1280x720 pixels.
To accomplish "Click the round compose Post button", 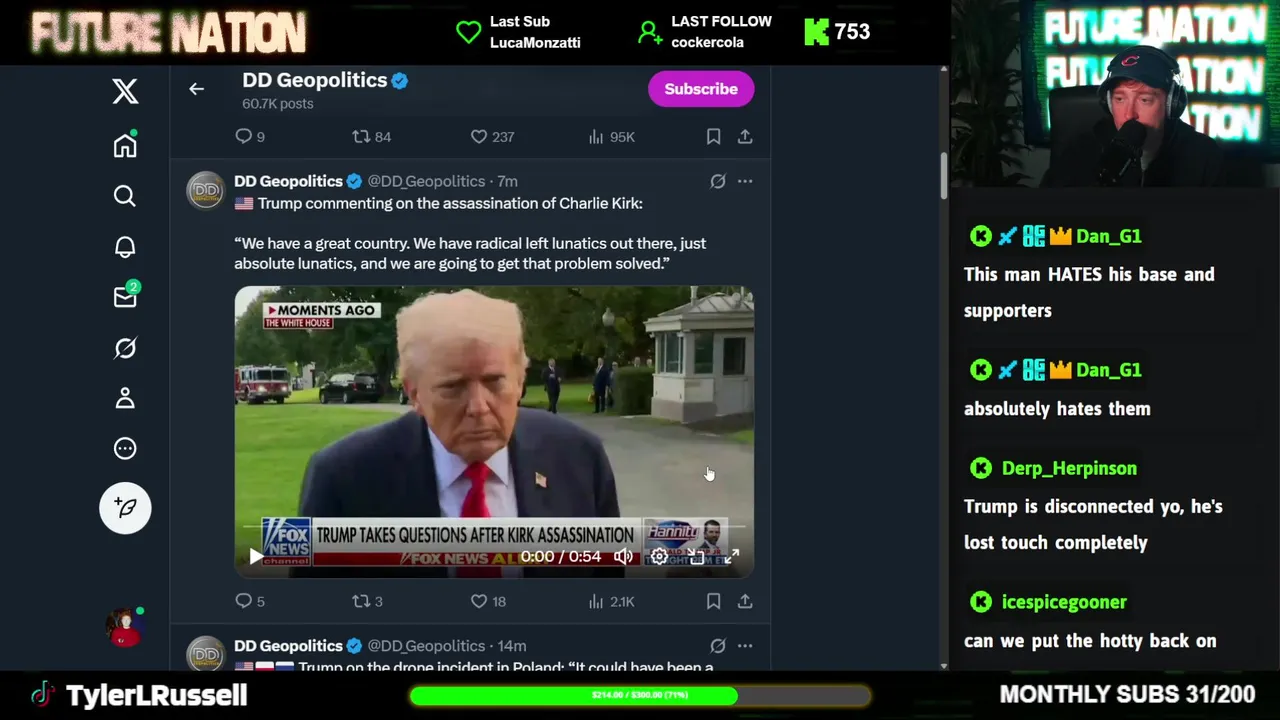I will tap(125, 508).
